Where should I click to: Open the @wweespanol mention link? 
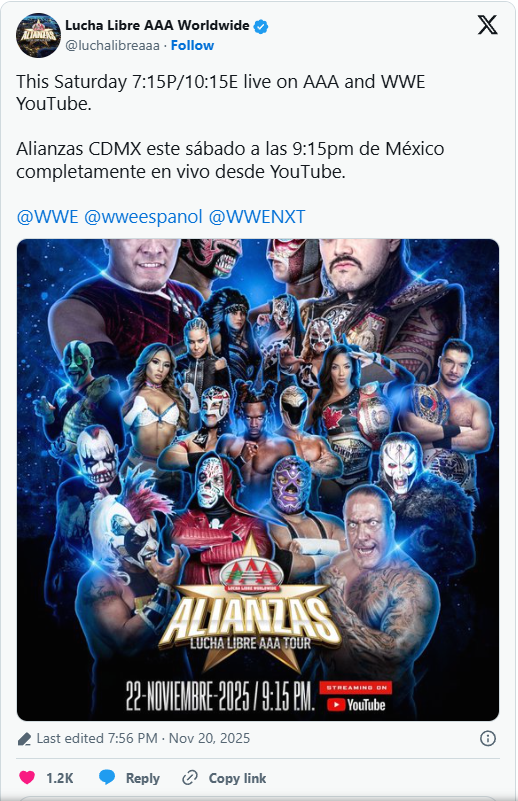[143, 217]
